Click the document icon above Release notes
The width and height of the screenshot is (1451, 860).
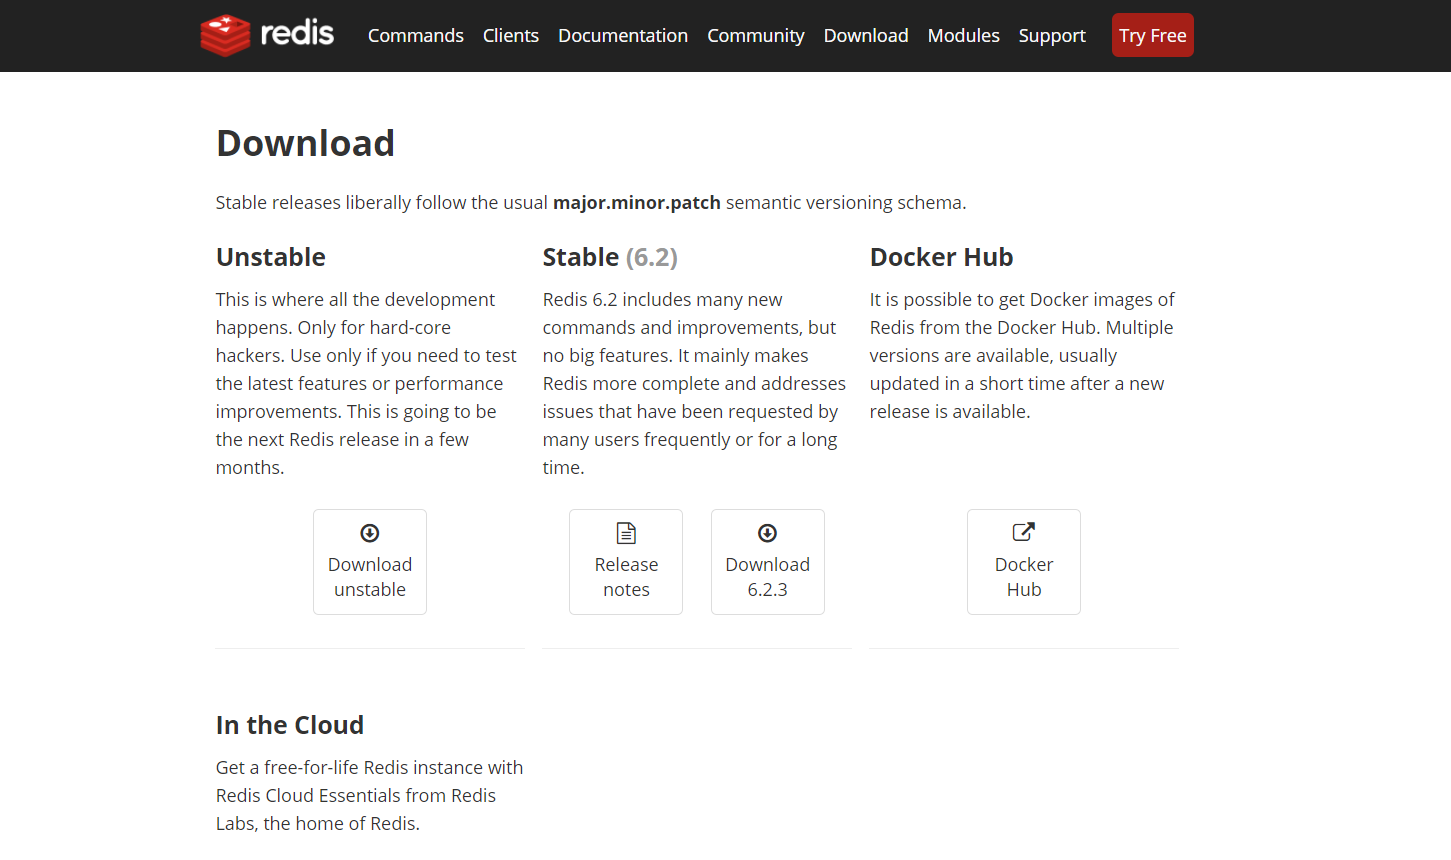point(626,533)
